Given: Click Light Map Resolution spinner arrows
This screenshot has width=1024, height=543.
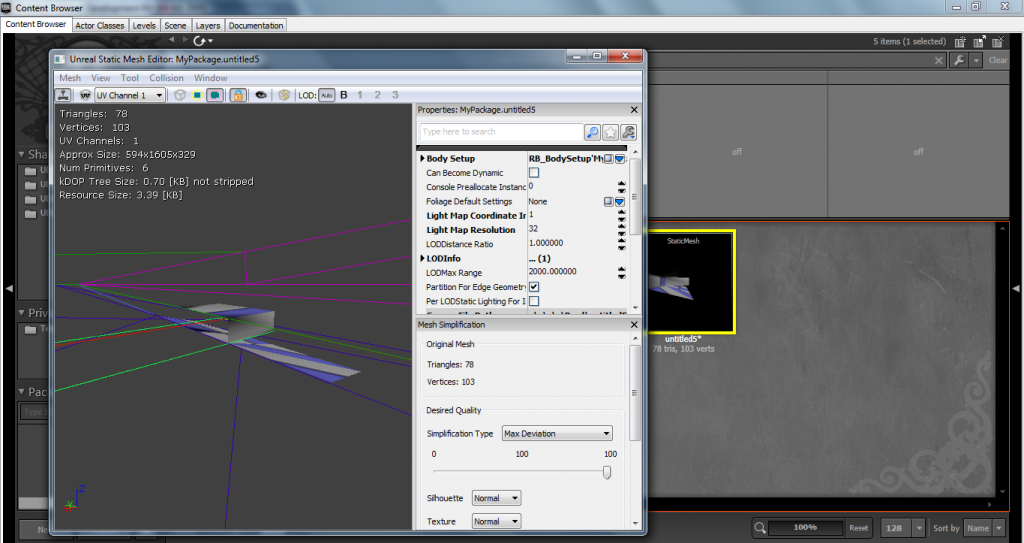Looking at the screenshot, I should (622, 230).
